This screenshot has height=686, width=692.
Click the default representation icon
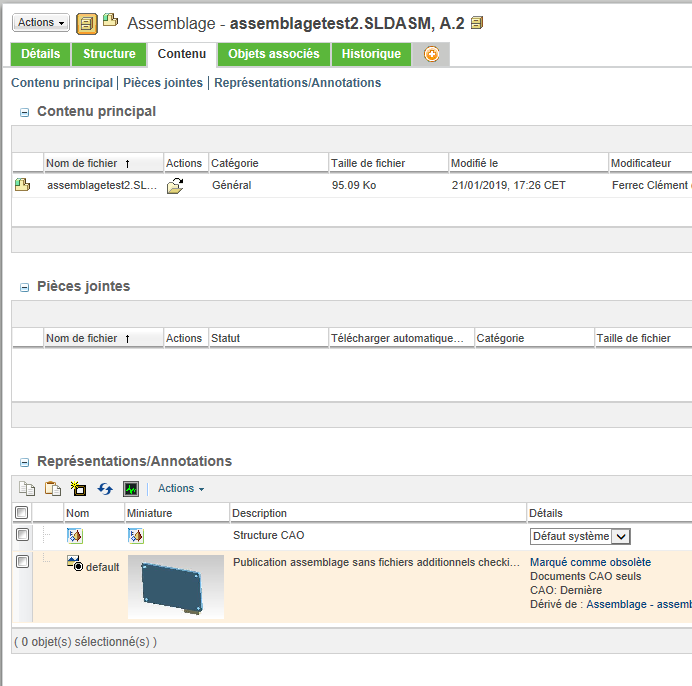pos(75,563)
